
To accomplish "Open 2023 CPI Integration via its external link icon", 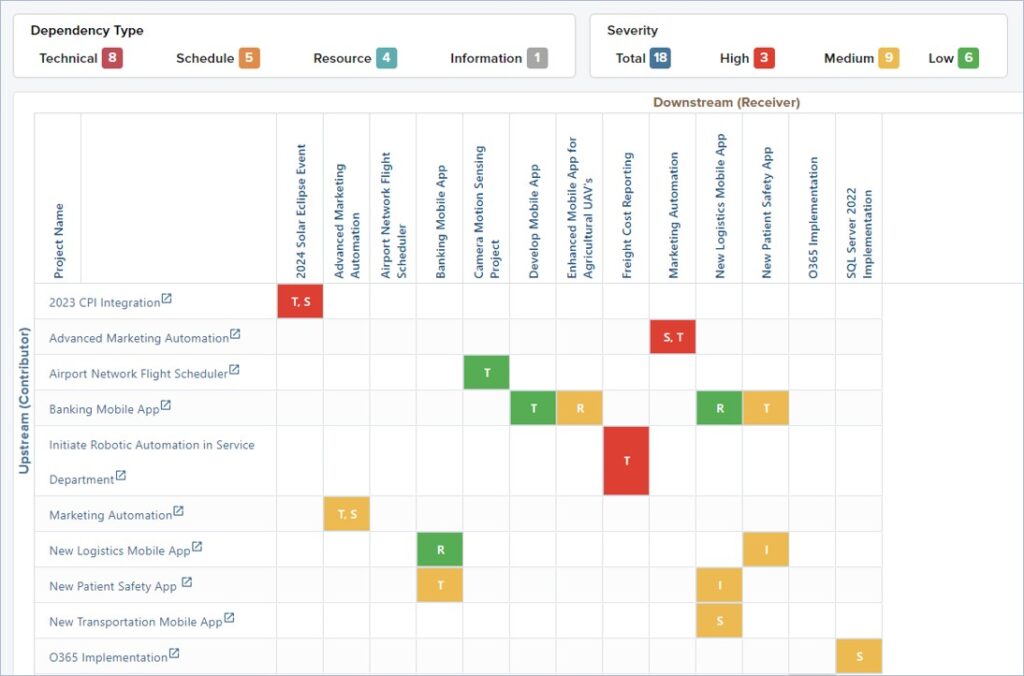I will point(167,298).
